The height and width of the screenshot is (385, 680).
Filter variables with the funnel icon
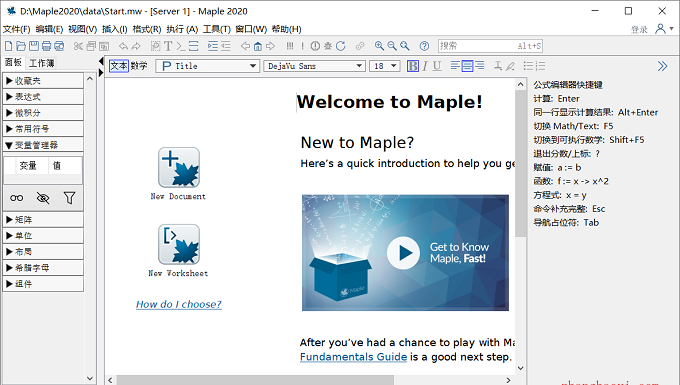(x=69, y=198)
